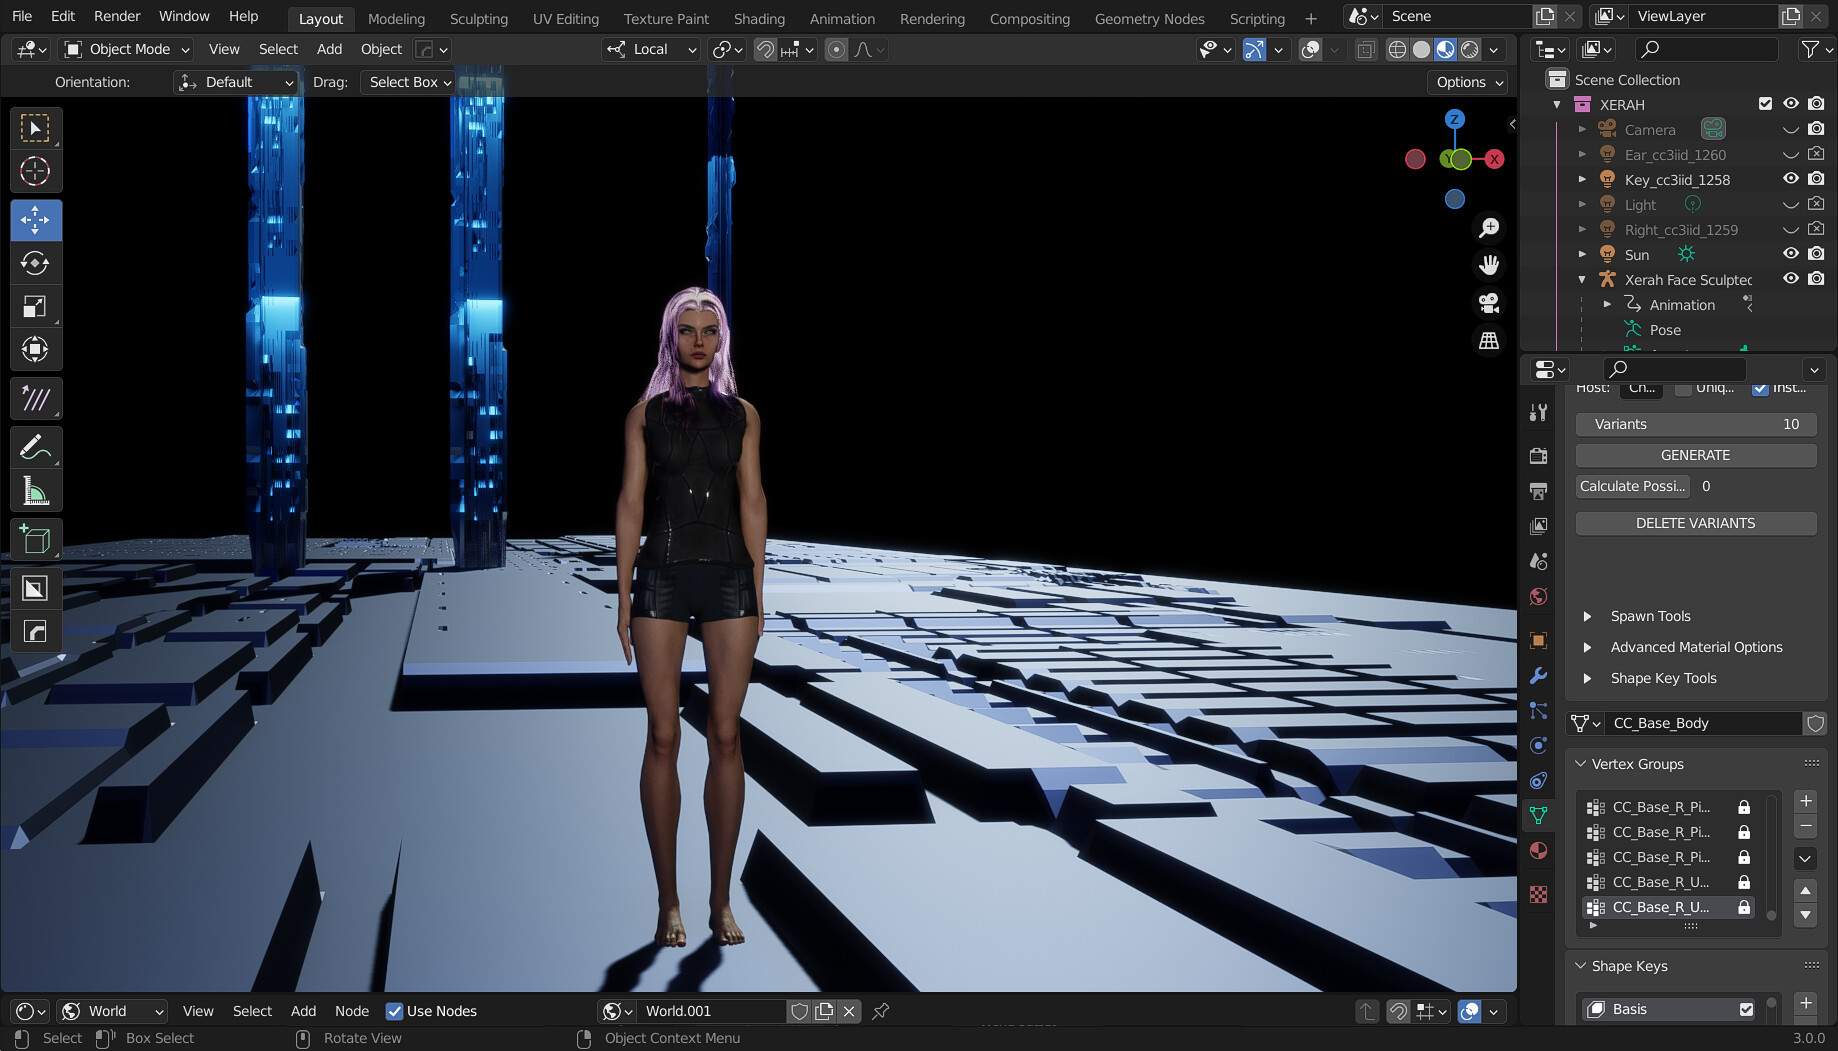Viewport: 1838px width, 1051px height.
Task: Select the Move tool in the toolbar
Action: pos(36,220)
